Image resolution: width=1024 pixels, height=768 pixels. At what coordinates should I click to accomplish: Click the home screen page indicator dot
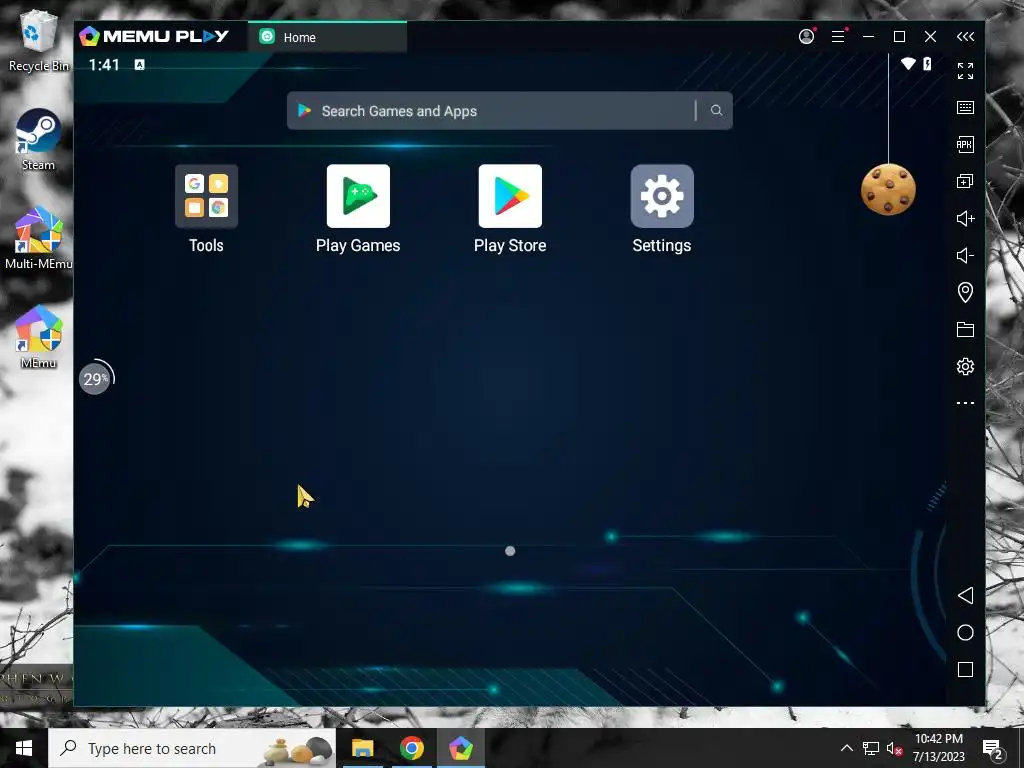pyautogui.click(x=510, y=551)
